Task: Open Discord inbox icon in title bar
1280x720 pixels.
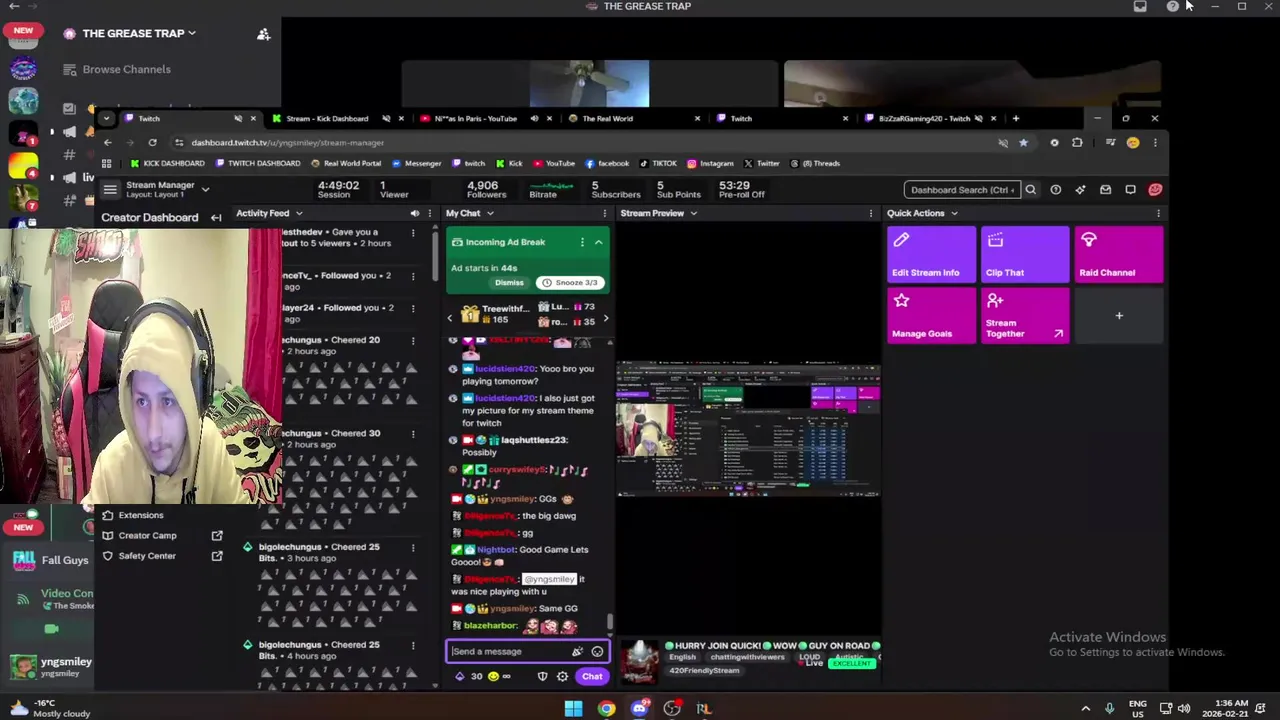Action: click(1140, 6)
